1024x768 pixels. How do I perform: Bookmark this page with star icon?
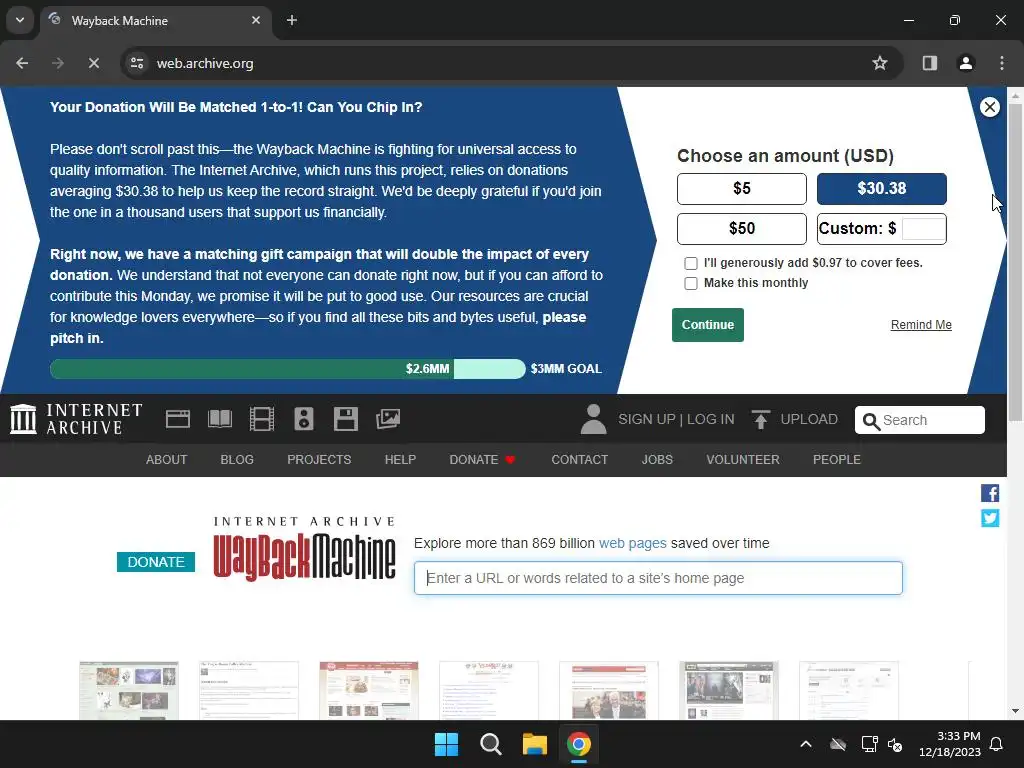(880, 63)
